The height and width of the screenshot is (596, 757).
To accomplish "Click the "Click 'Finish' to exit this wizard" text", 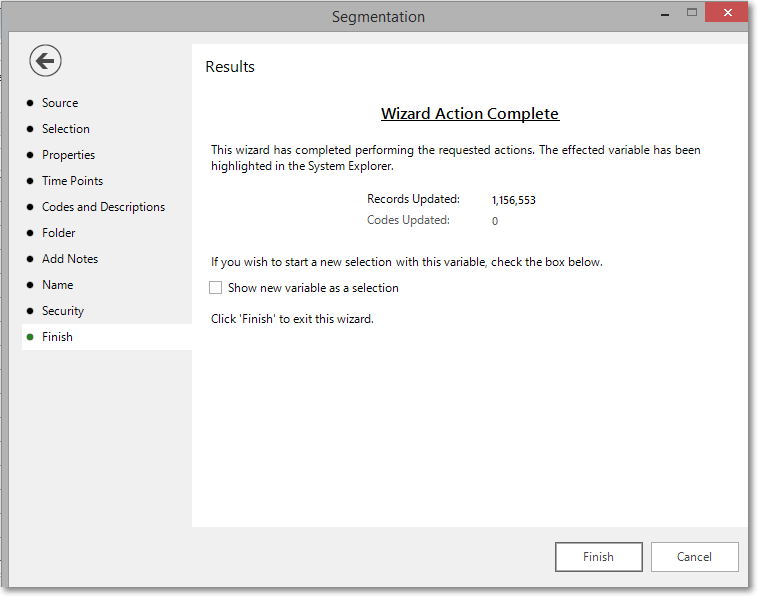I will (292, 319).
